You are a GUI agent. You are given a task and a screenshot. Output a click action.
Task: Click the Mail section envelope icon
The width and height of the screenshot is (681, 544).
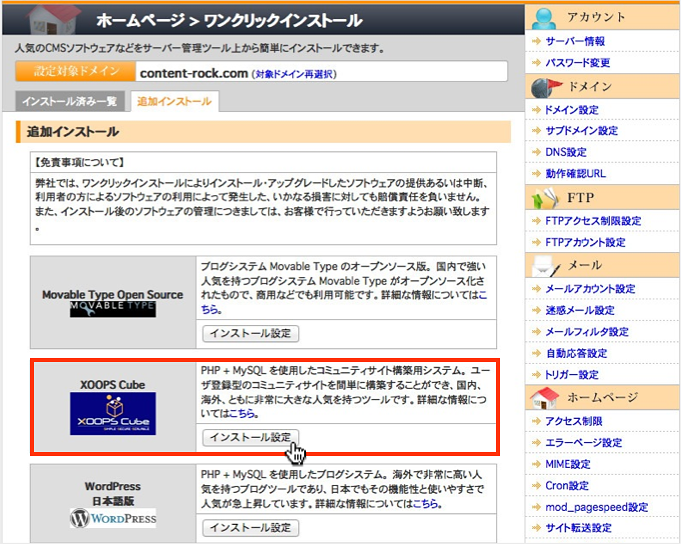point(545,266)
